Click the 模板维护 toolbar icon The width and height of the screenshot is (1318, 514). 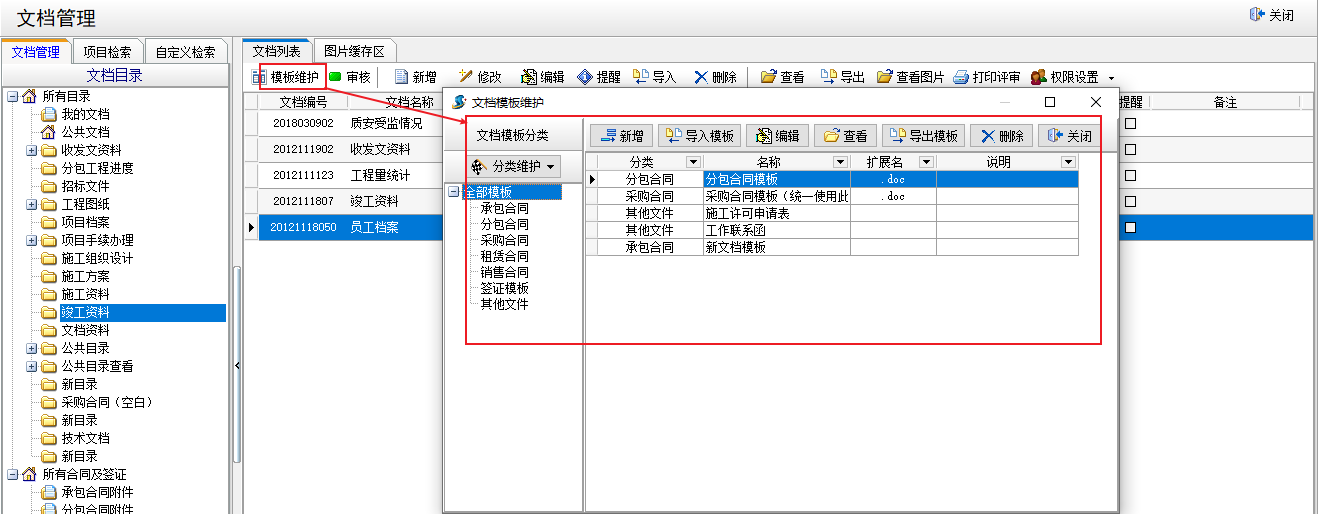261,77
